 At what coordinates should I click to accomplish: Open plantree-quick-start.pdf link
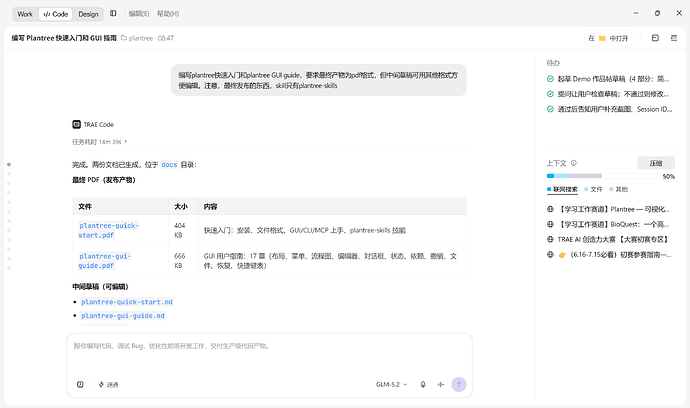pyautogui.click(x=108, y=230)
